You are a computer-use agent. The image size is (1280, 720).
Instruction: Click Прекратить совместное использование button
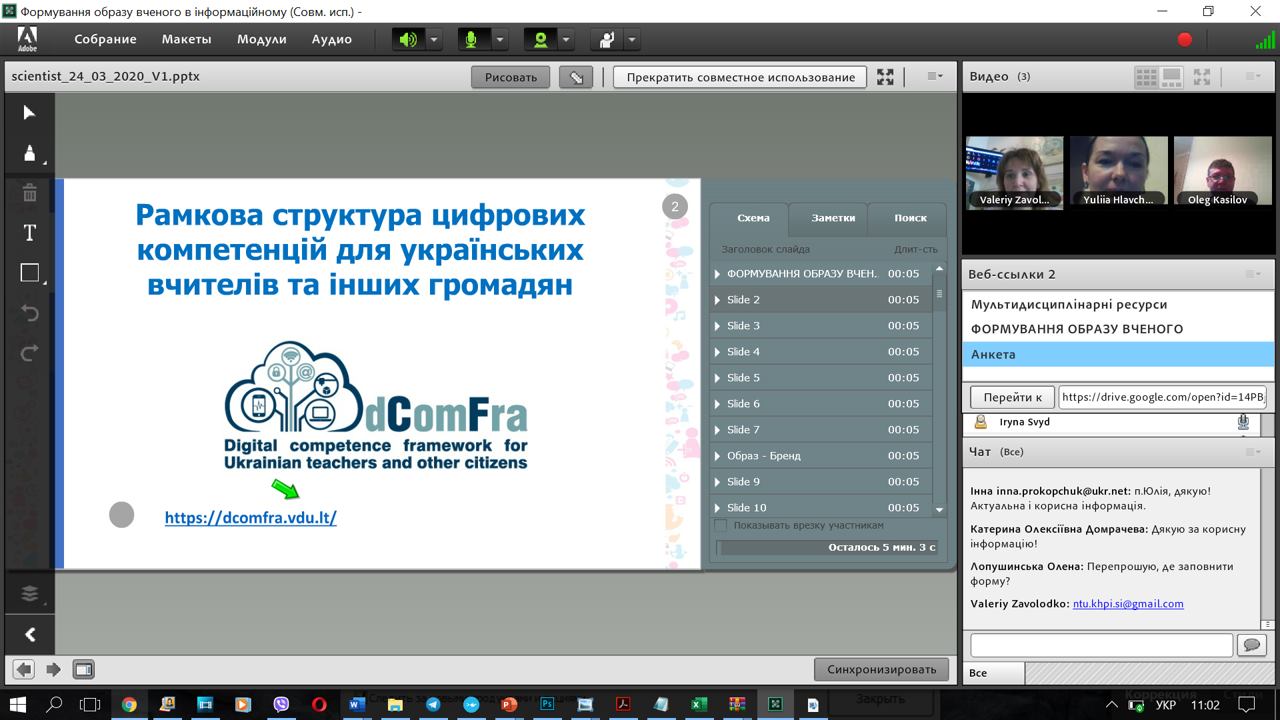point(741,77)
